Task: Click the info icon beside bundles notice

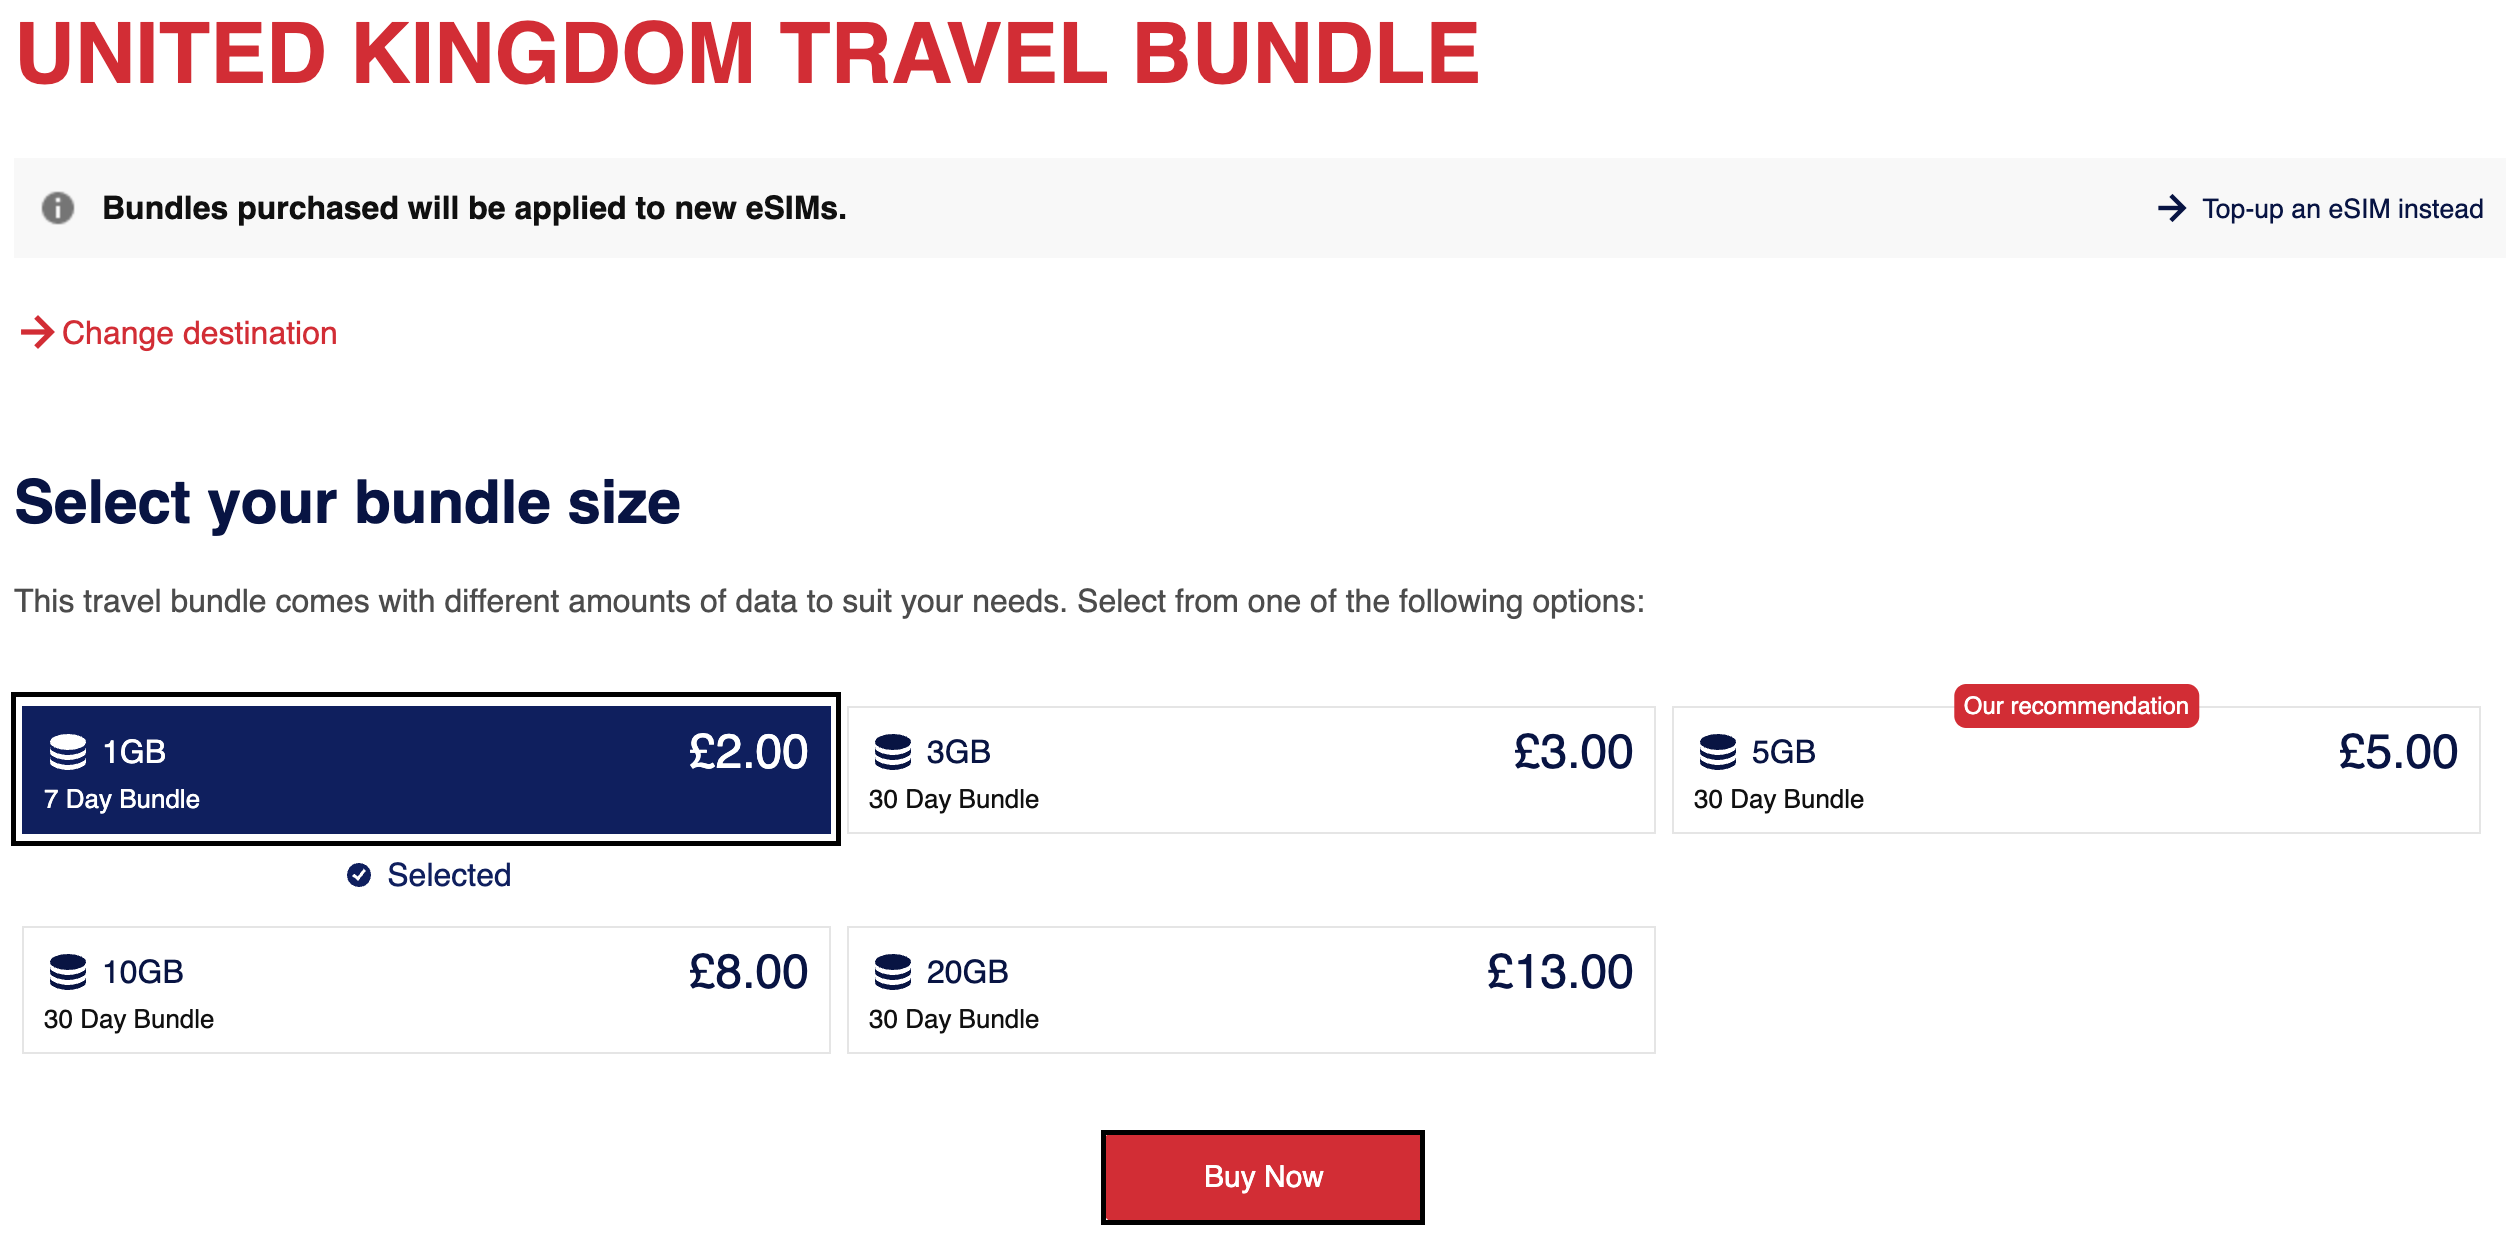Action: point(58,208)
